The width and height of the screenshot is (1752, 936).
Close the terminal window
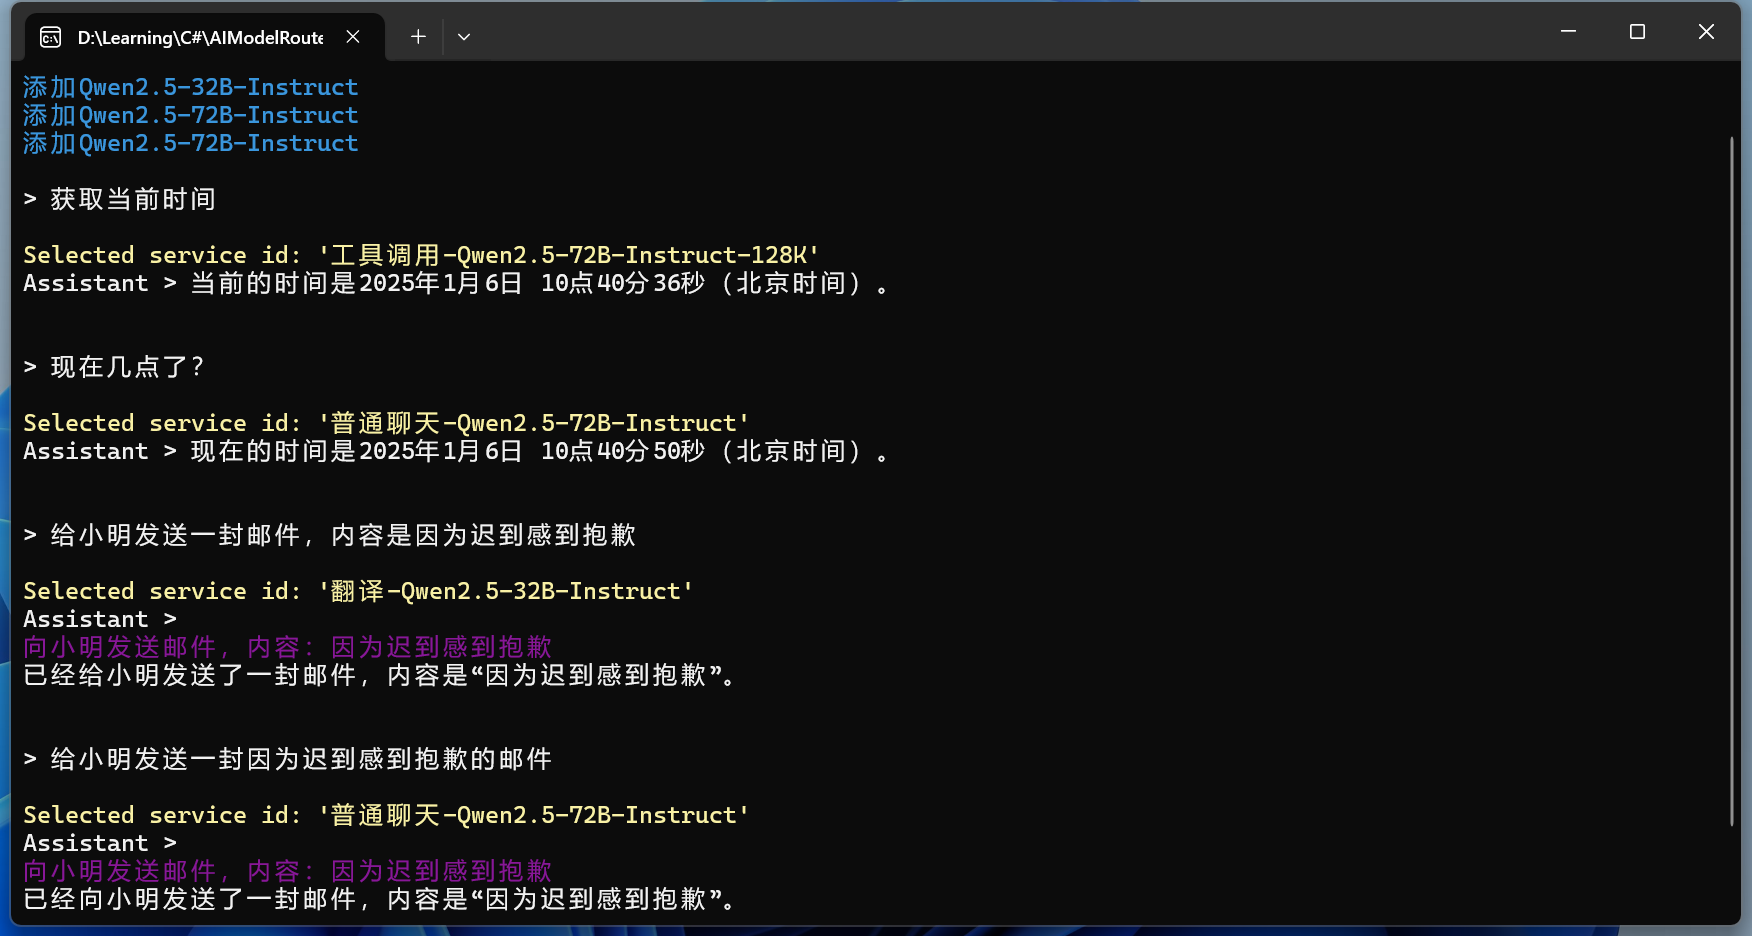(x=1706, y=32)
